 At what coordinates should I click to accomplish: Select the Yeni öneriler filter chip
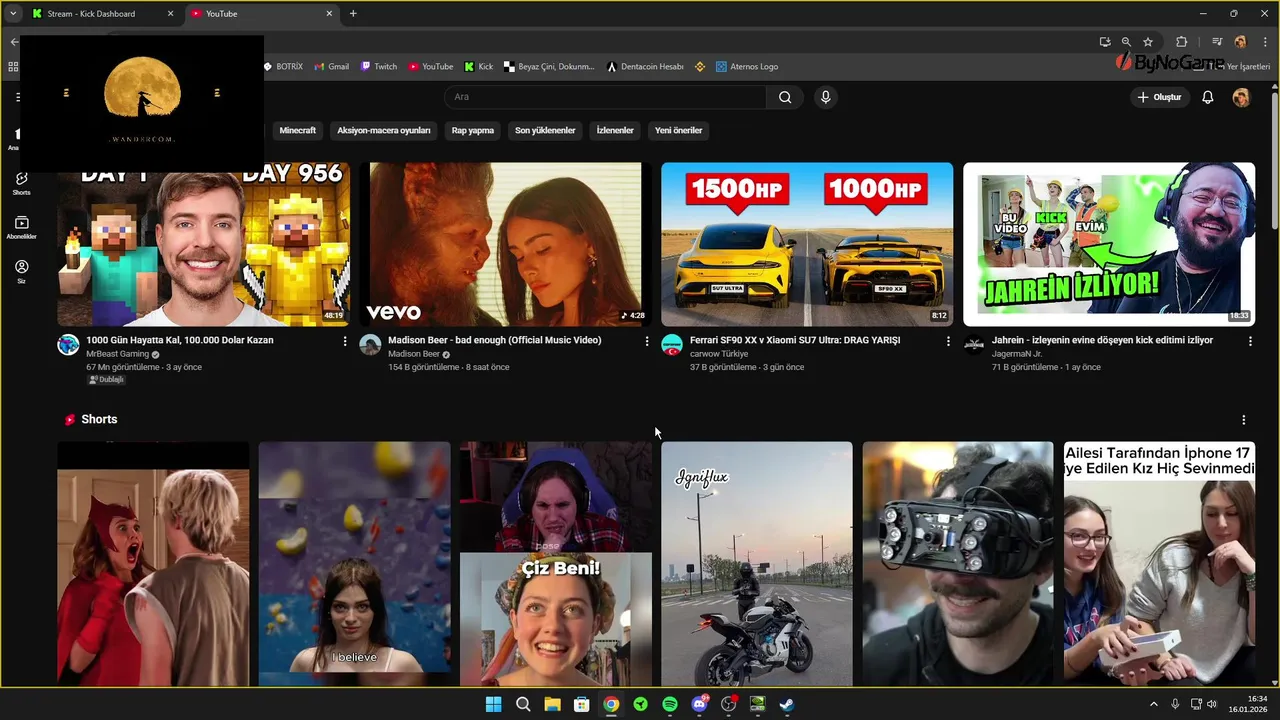[679, 130]
